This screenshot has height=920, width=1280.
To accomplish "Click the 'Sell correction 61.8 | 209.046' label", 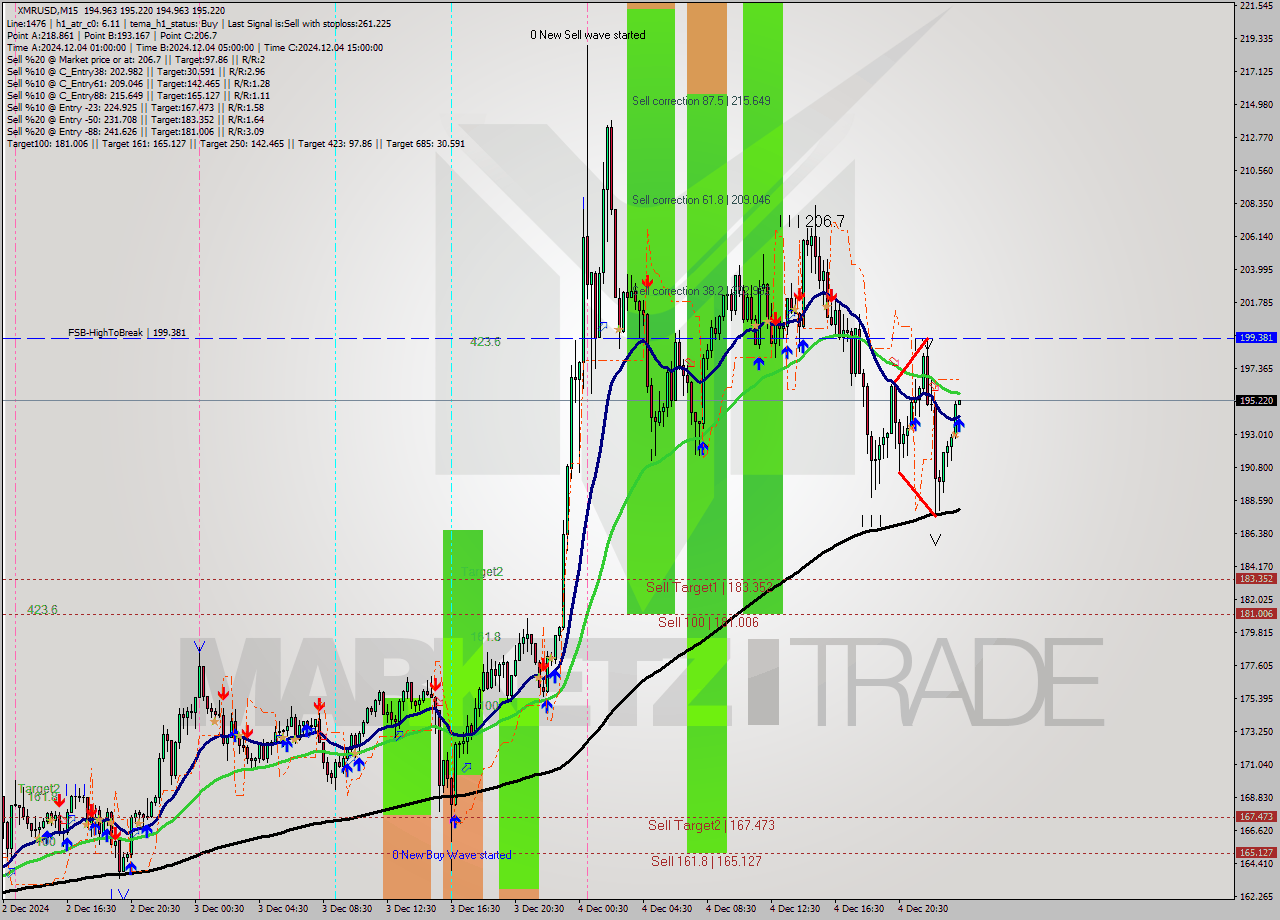I will point(701,200).
